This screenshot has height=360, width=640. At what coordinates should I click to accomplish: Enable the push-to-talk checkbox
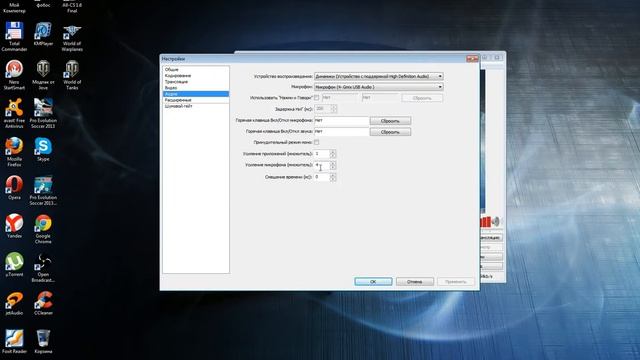[316, 98]
